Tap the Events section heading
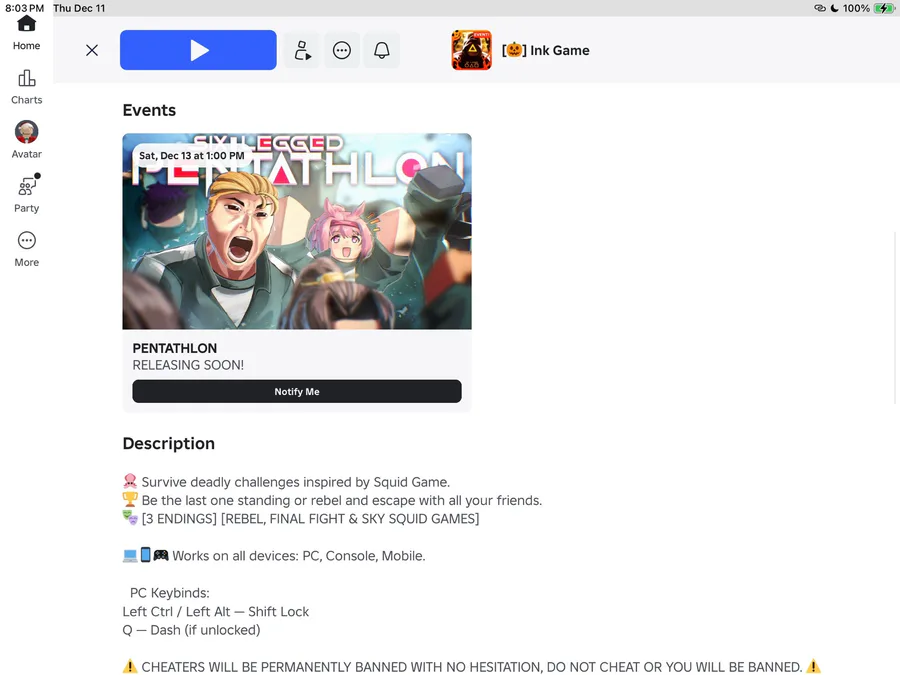The height and width of the screenshot is (675, 900). pos(149,110)
